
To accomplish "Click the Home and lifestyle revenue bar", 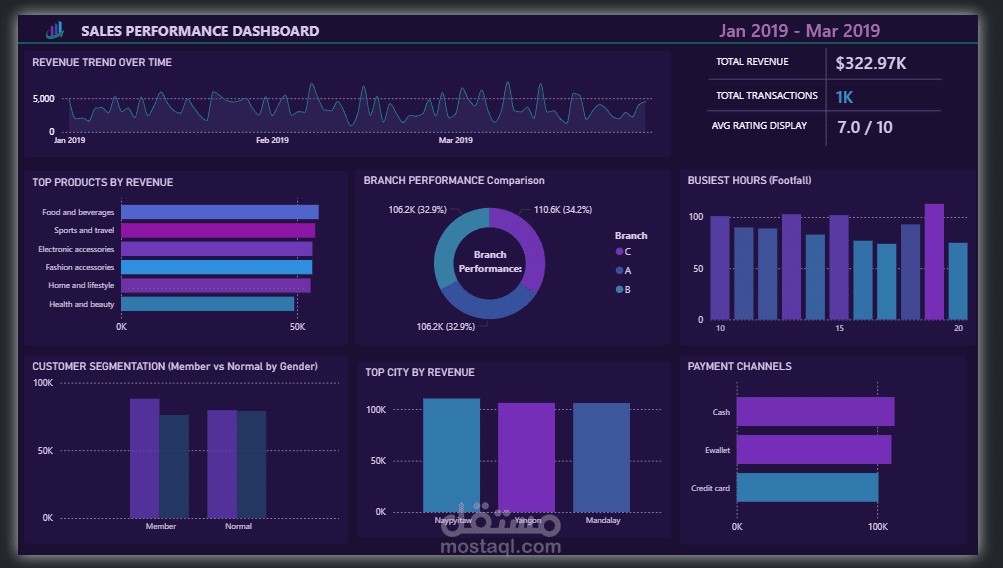I will click(x=216, y=285).
